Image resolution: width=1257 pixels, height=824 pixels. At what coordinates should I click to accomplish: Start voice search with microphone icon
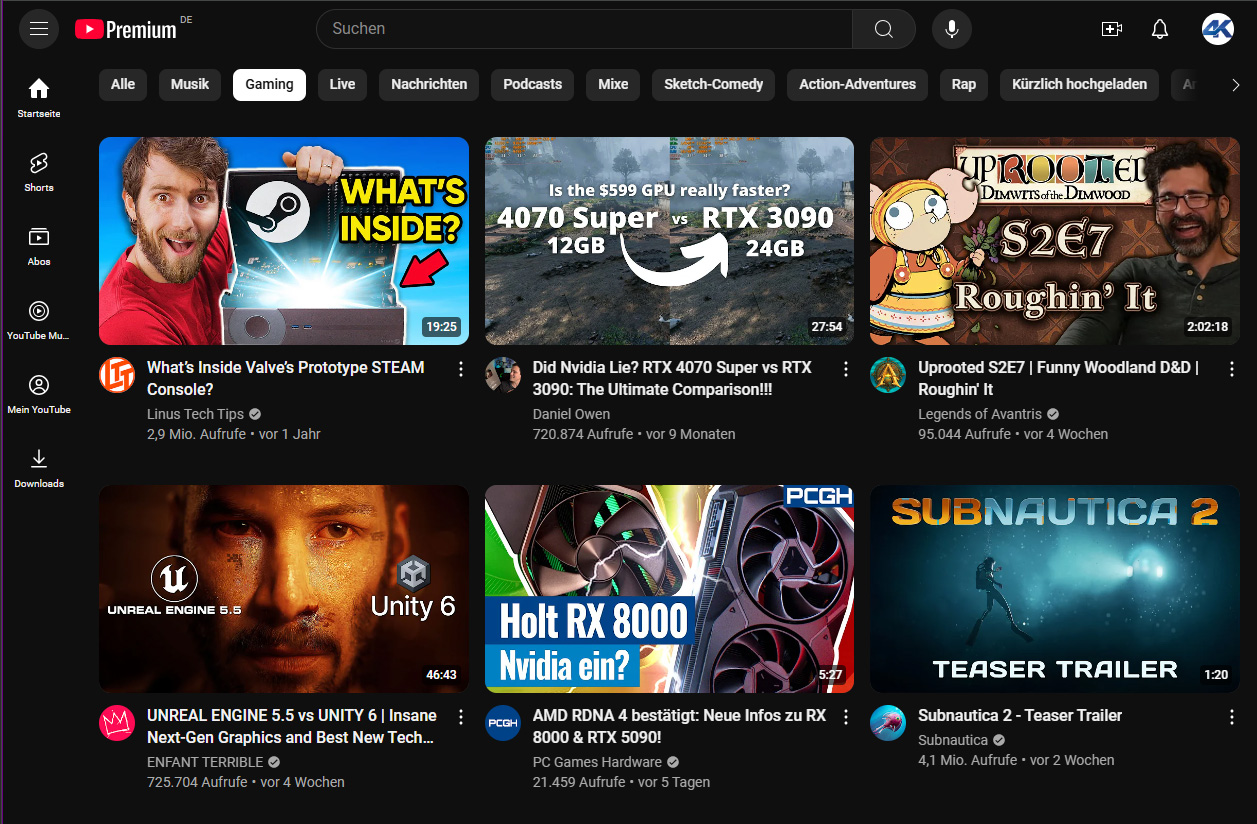952,29
